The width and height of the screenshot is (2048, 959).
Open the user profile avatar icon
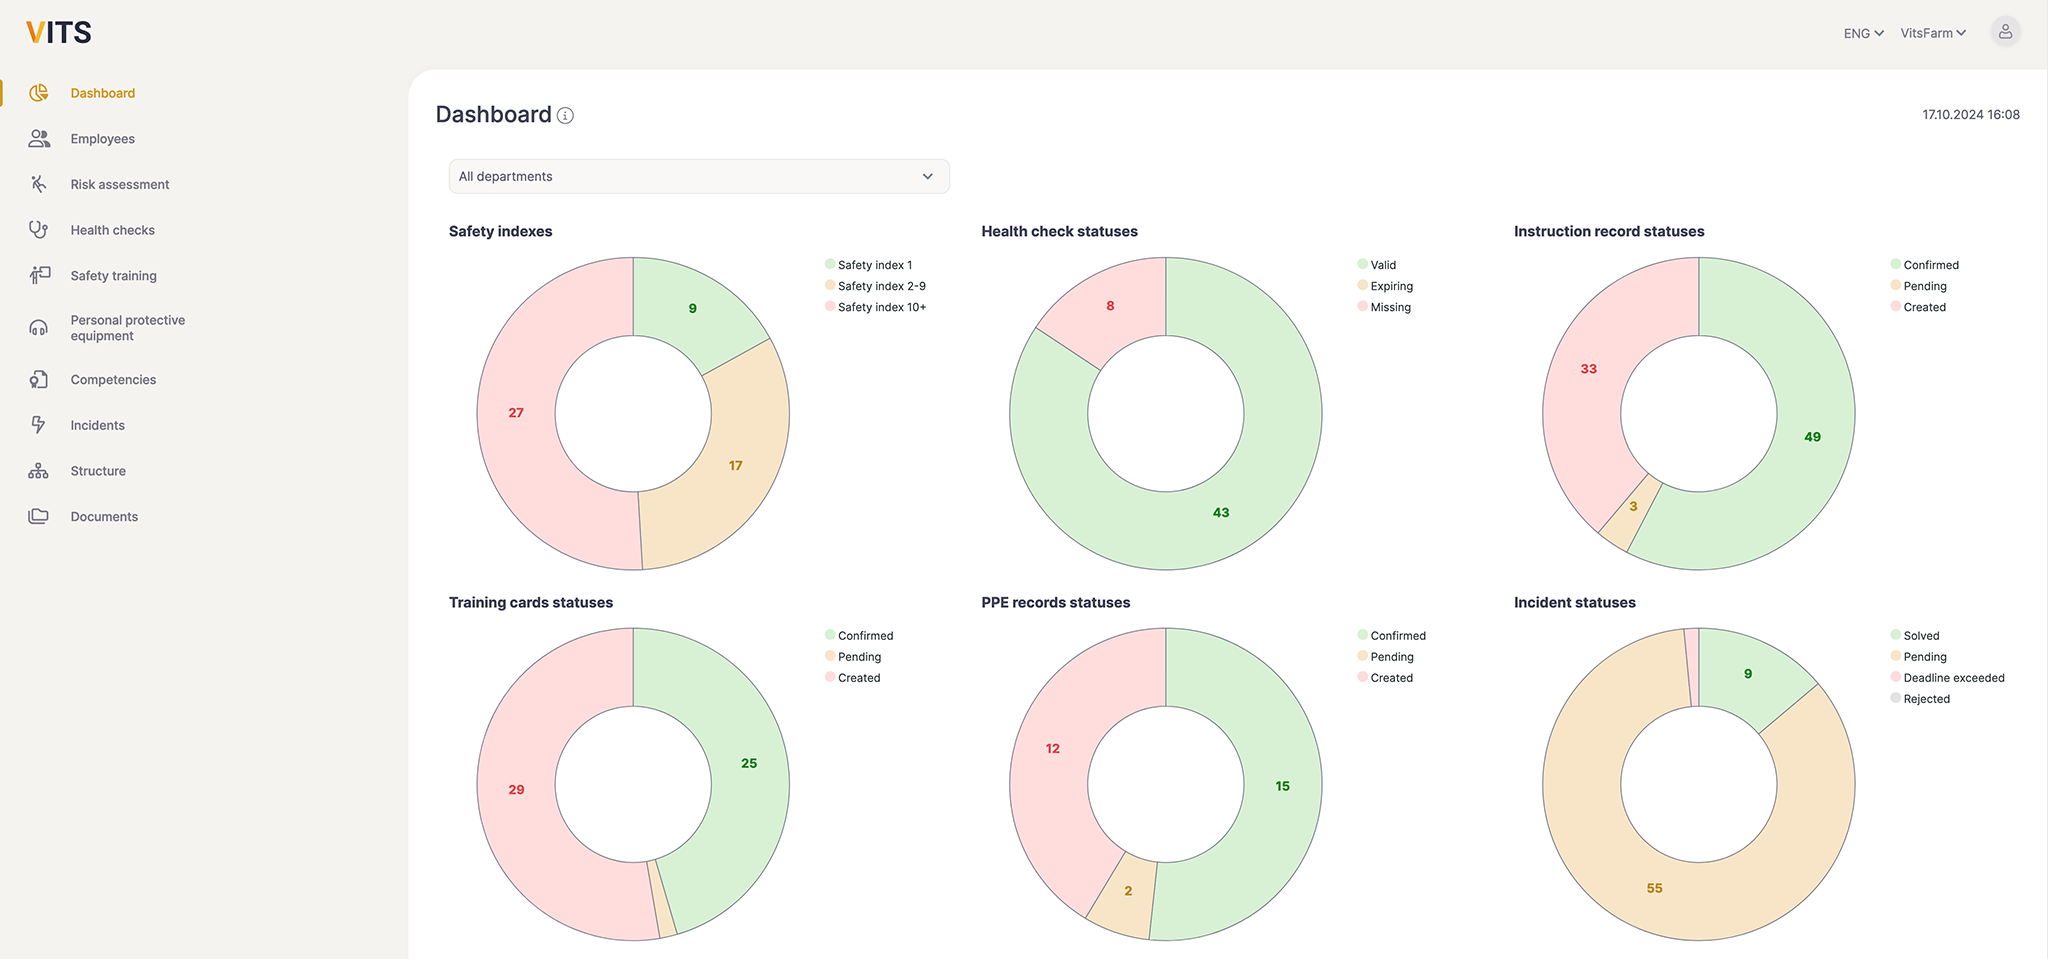(2004, 32)
